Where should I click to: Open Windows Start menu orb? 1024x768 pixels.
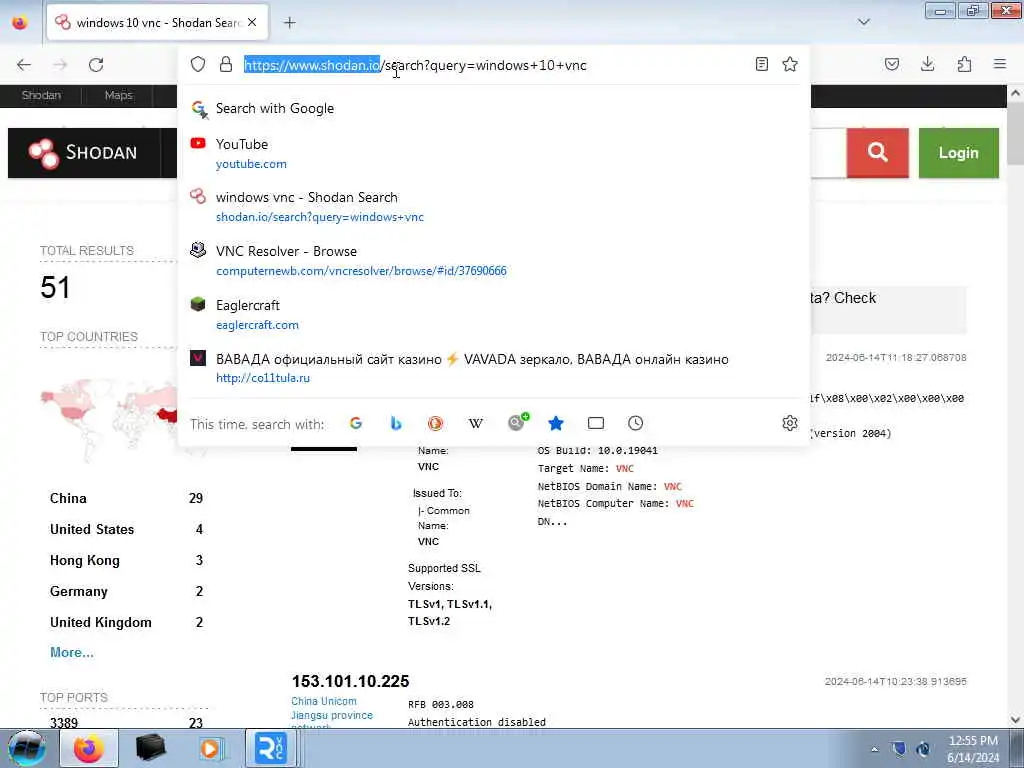click(x=27, y=748)
